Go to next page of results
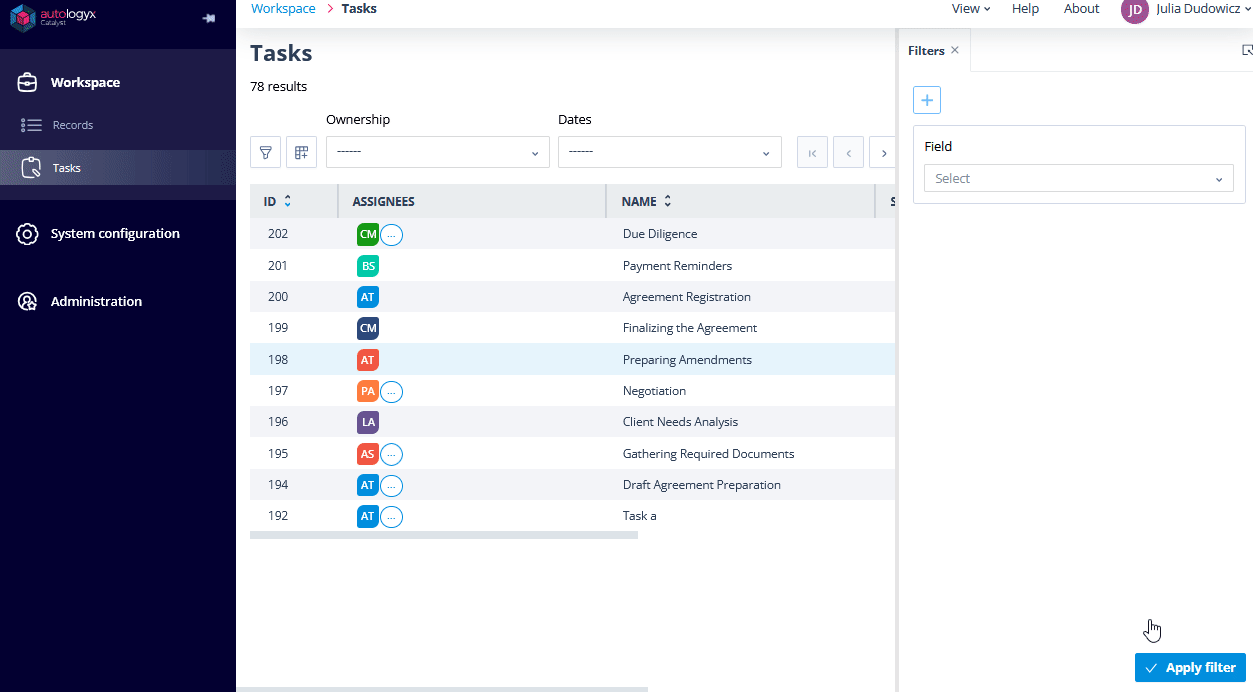This screenshot has height=692, width=1253. 883,152
